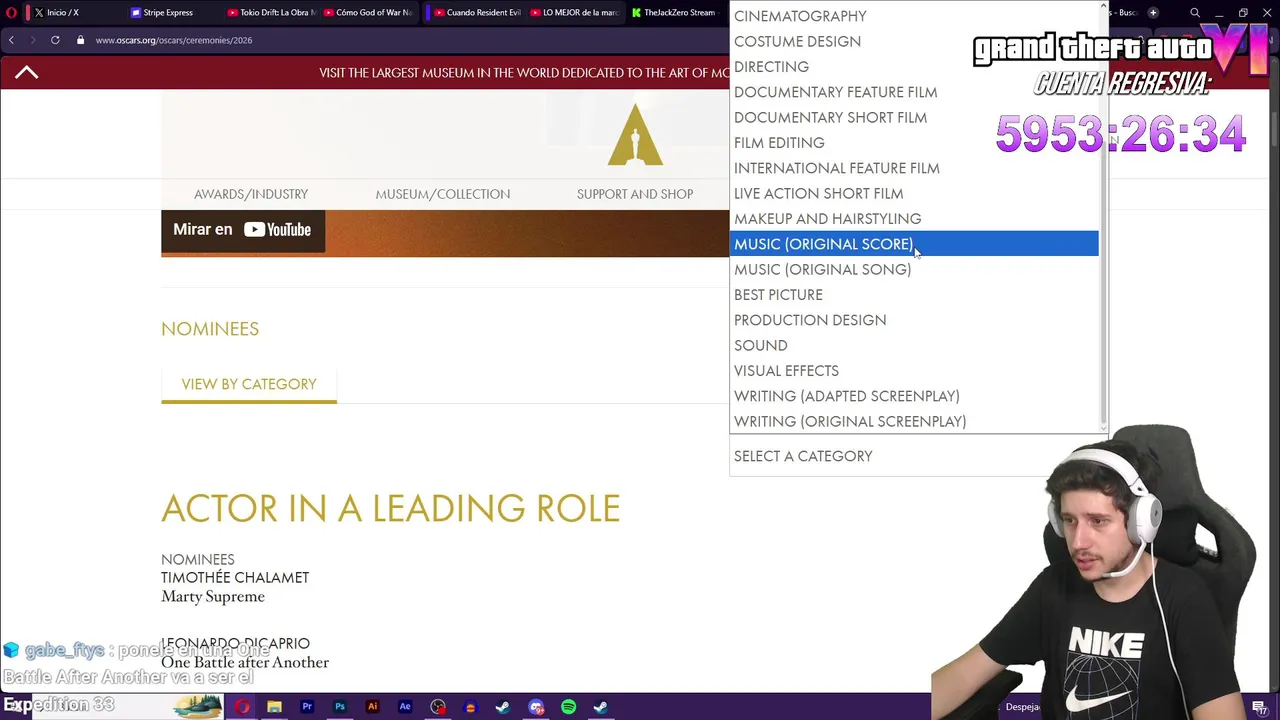Click the film title Marty Supreme
Viewport: 1280px width, 720px height.
click(213, 596)
